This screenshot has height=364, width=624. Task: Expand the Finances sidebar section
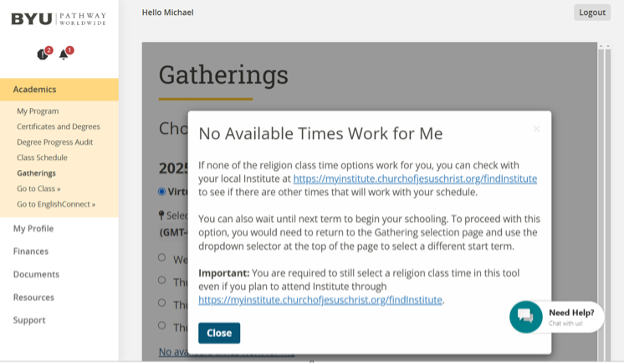coord(31,251)
